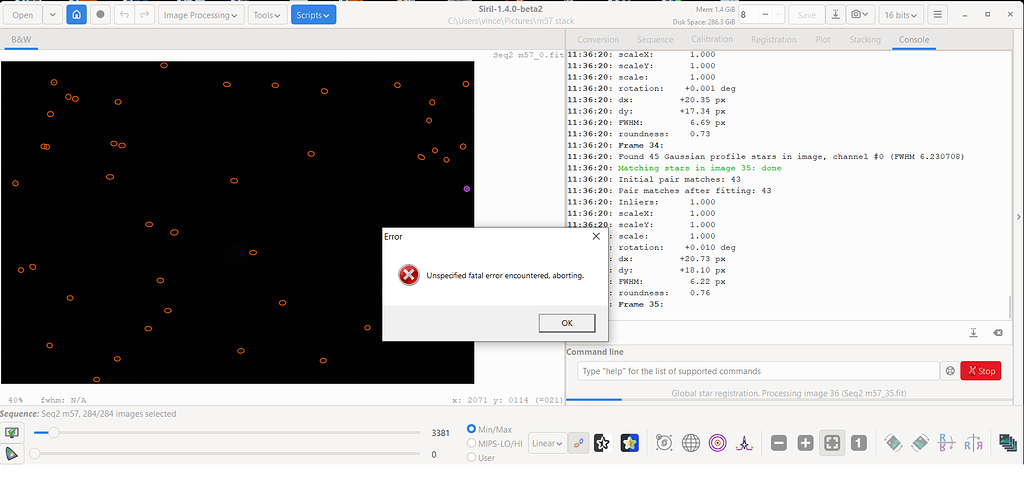Click the crosshair icon beside command line
The image size is (1024, 485).
pyautogui.click(x=950, y=371)
